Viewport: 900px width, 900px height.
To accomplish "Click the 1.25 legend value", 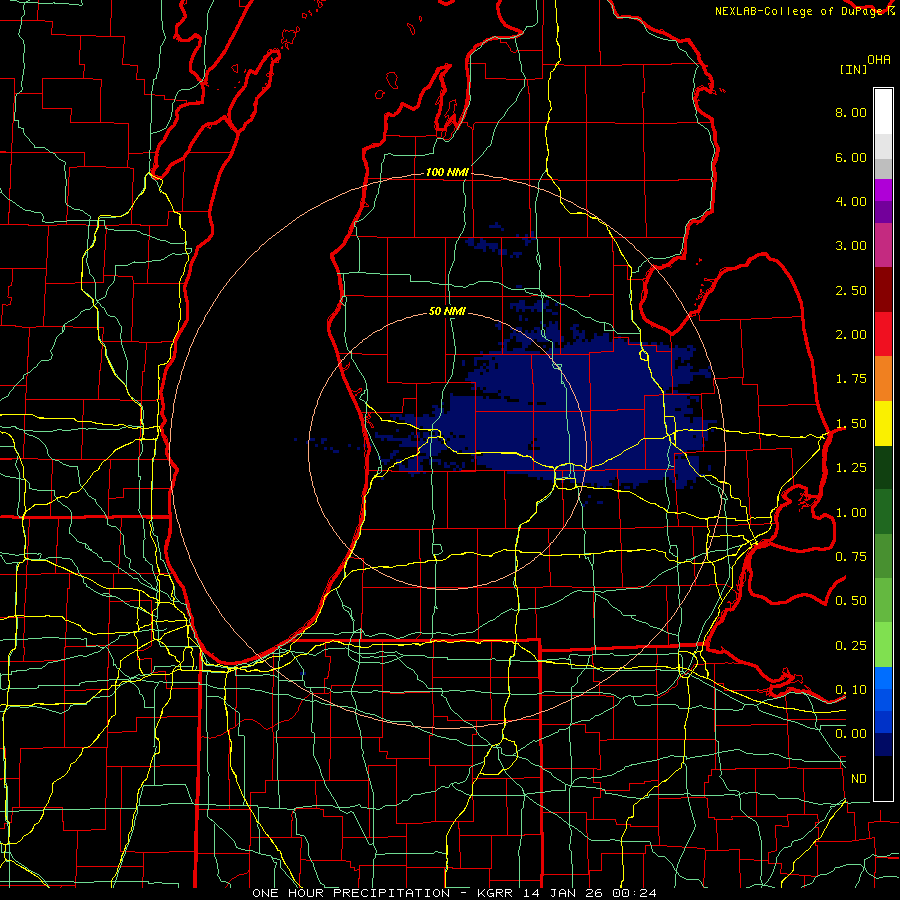I will pyautogui.click(x=851, y=468).
